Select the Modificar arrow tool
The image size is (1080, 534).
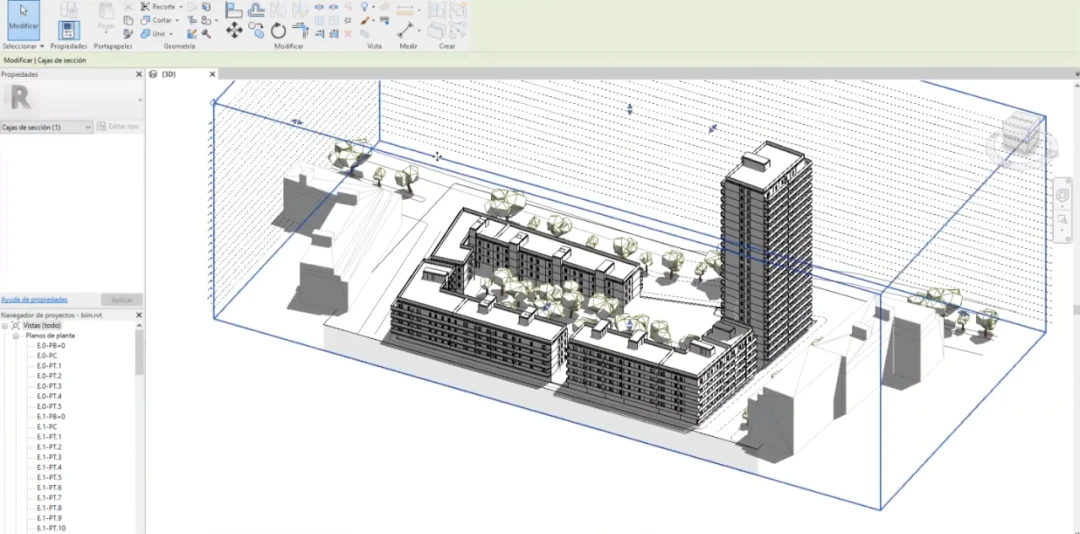point(23,19)
